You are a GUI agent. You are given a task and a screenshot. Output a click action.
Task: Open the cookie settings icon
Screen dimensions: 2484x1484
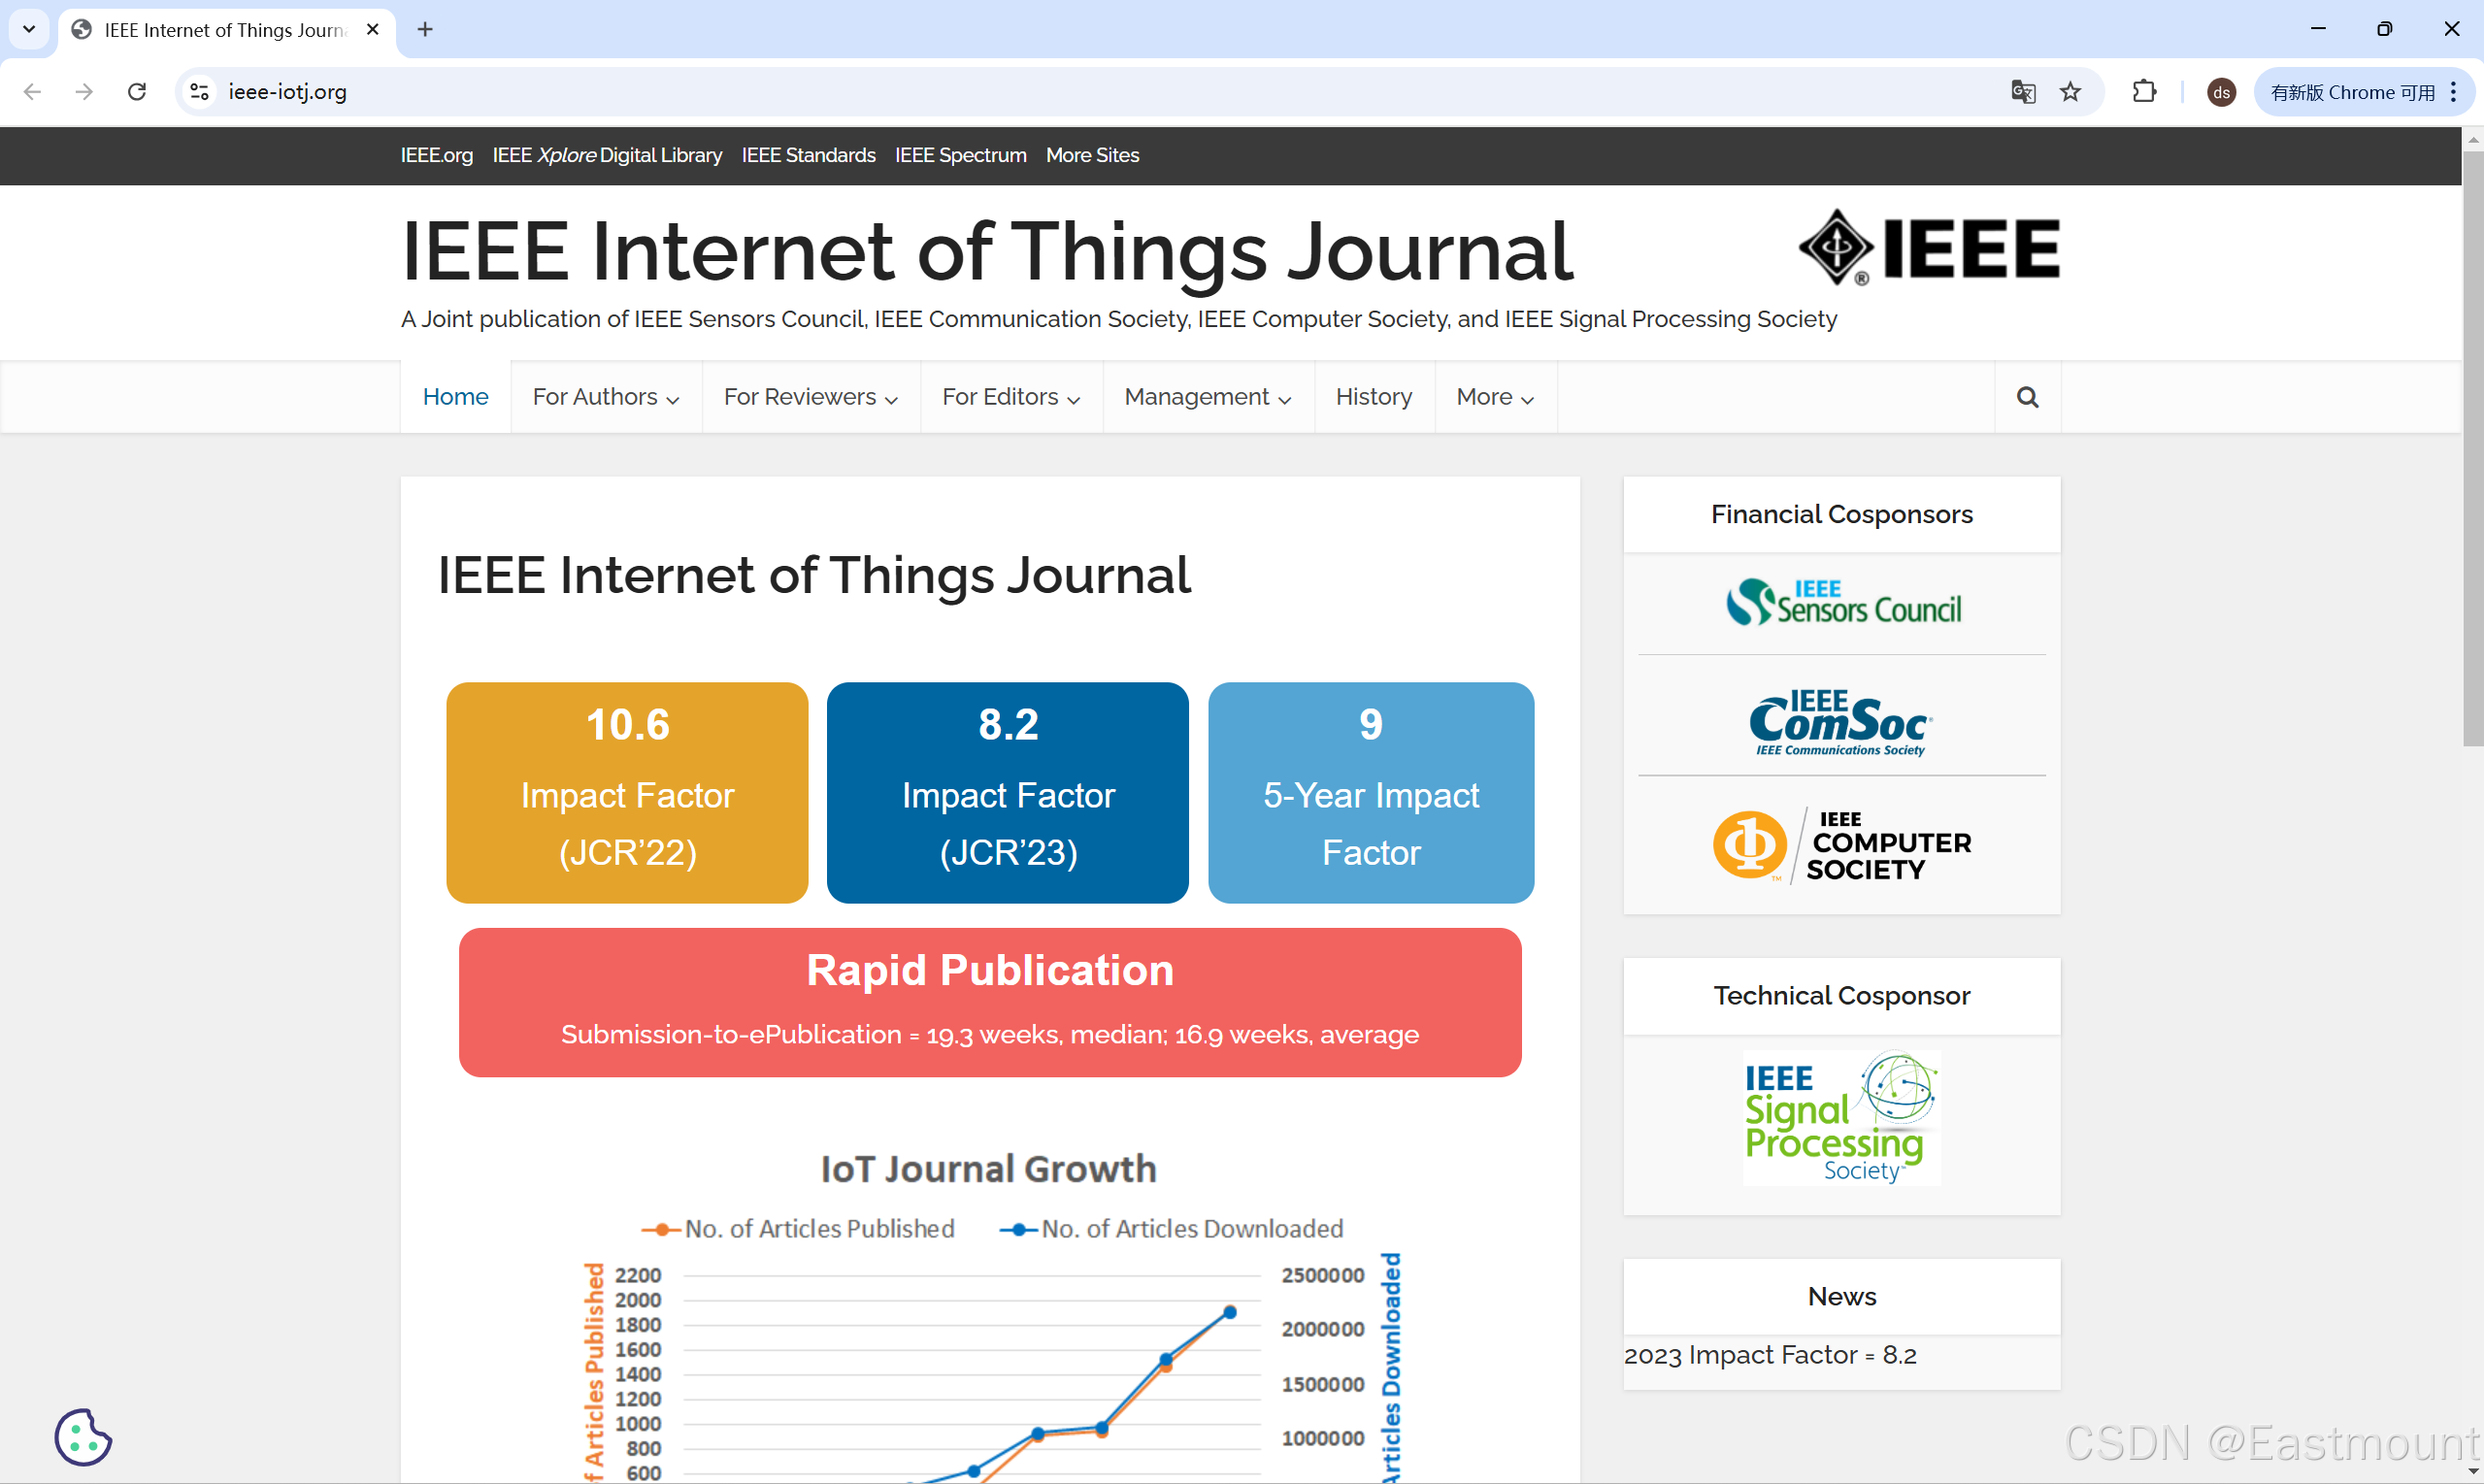click(83, 1437)
